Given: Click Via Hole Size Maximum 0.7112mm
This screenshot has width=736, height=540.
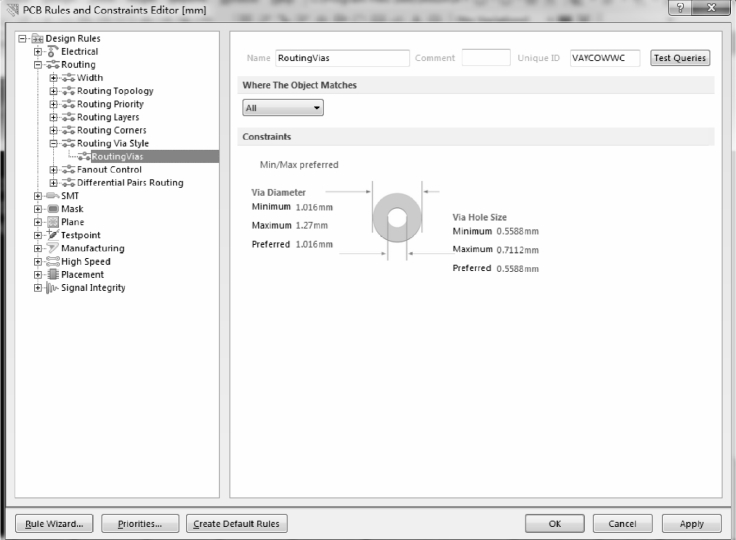Looking at the screenshot, I should 517,250.
